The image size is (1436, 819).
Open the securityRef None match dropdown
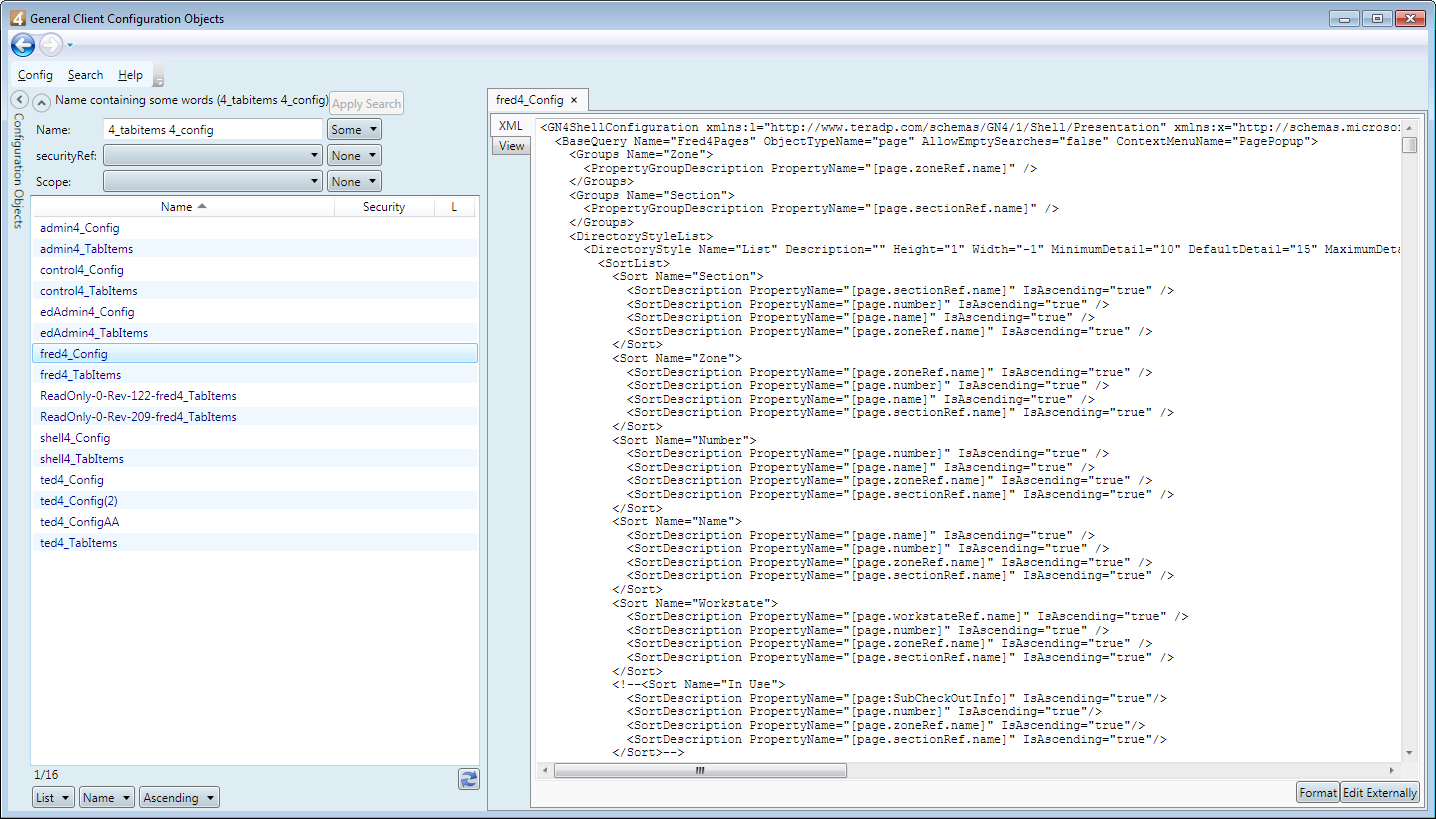[x=354, y=156]
